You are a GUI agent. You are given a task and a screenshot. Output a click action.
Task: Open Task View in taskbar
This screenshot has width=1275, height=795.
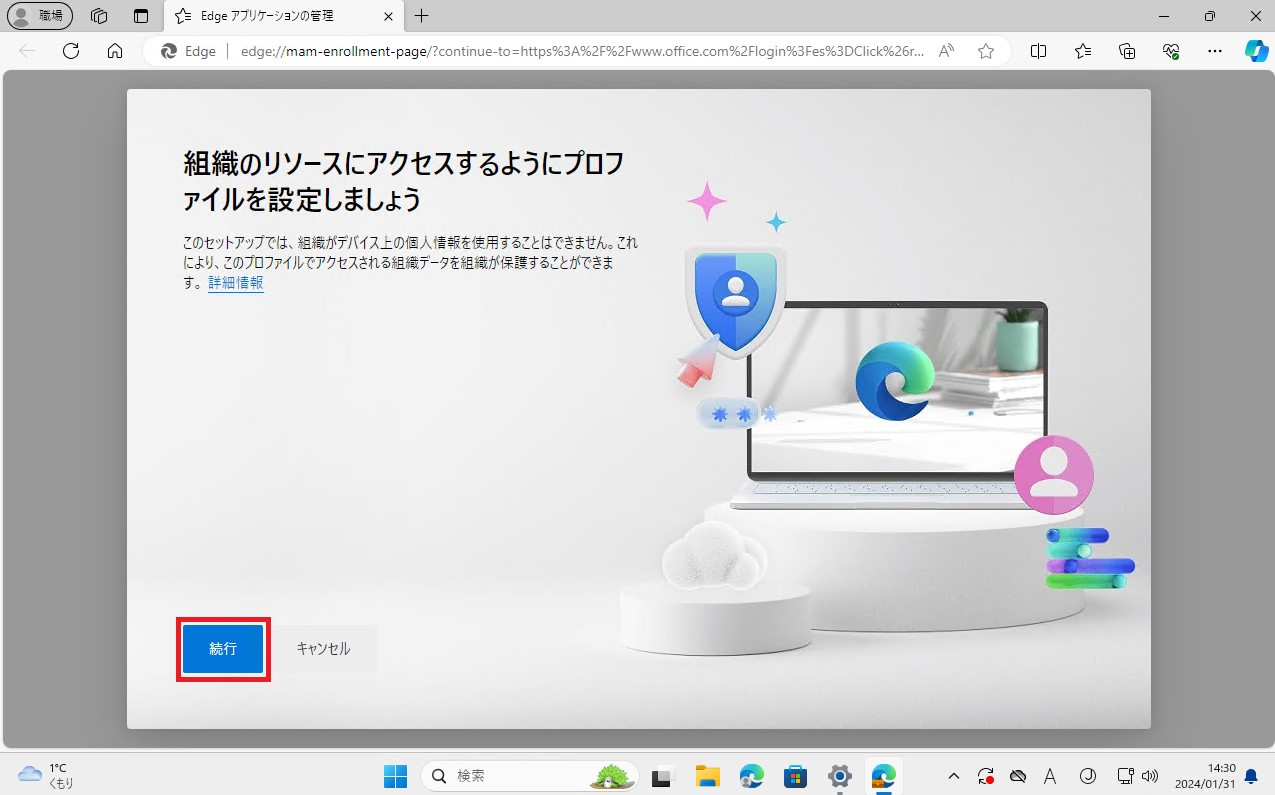[663, 776]
